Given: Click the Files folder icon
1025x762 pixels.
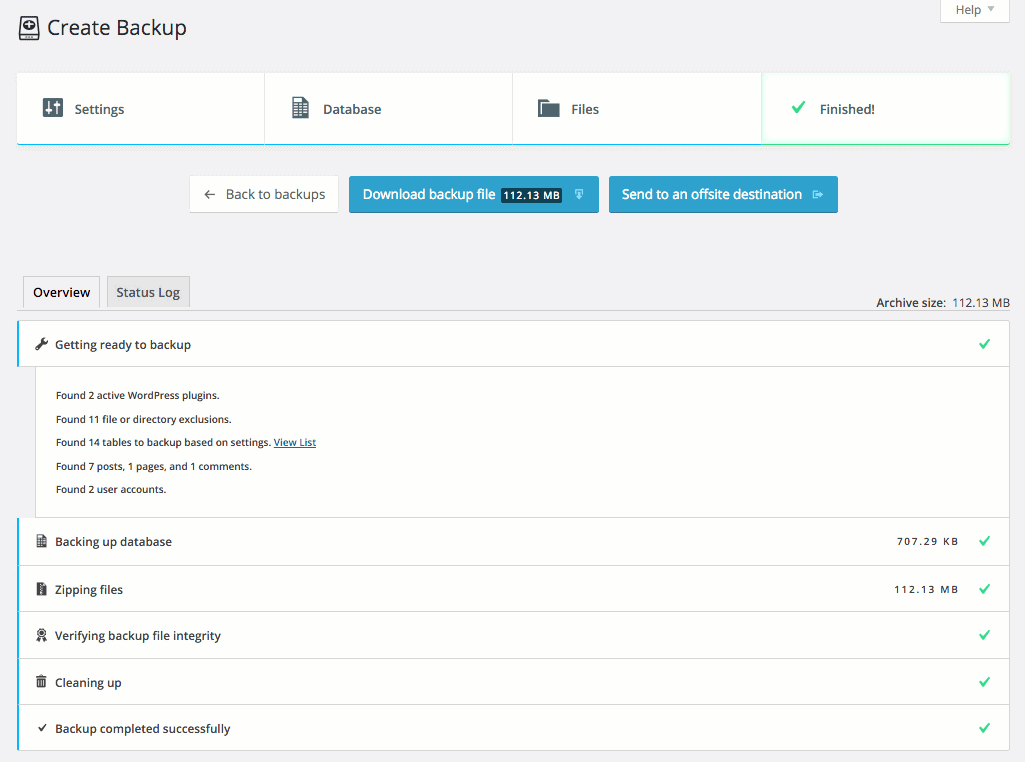Looking at the screenshot, I should click(x=548, y=108).
